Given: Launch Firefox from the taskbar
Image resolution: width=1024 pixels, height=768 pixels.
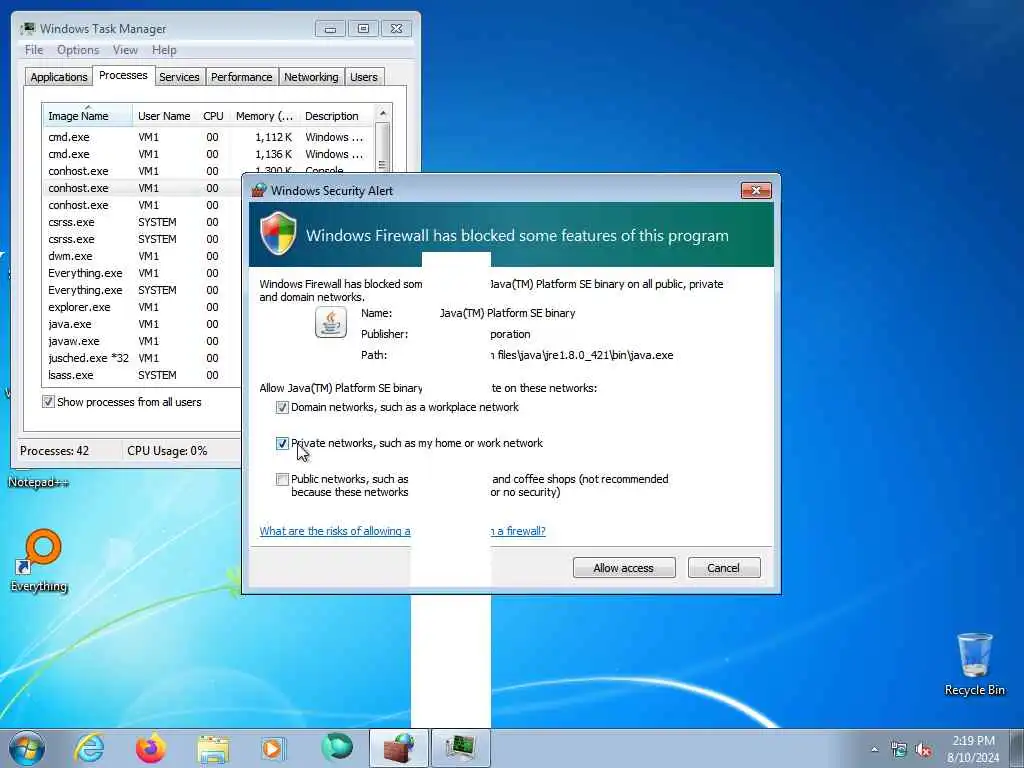Looking at the screenshot, I should (x=151, y=748).
